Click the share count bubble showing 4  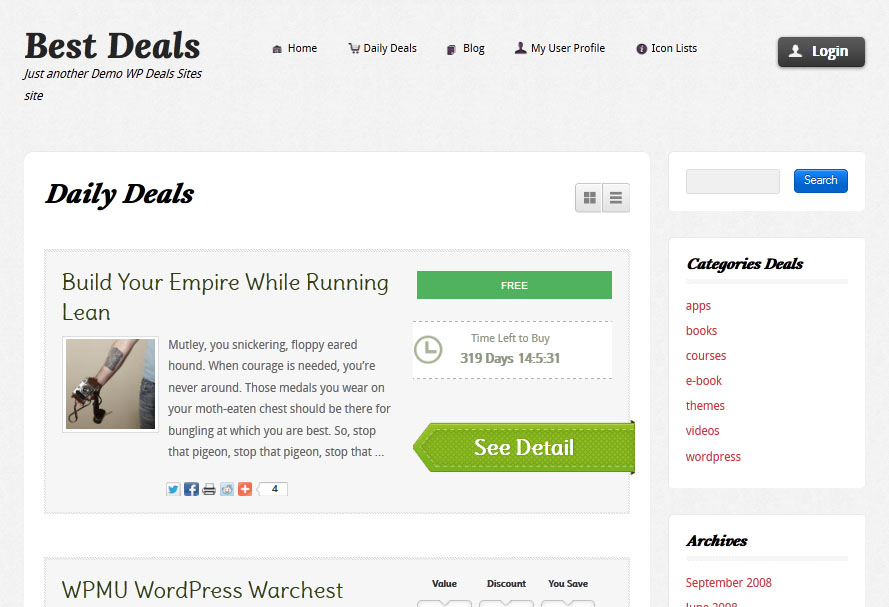click(x=273, y=489)
